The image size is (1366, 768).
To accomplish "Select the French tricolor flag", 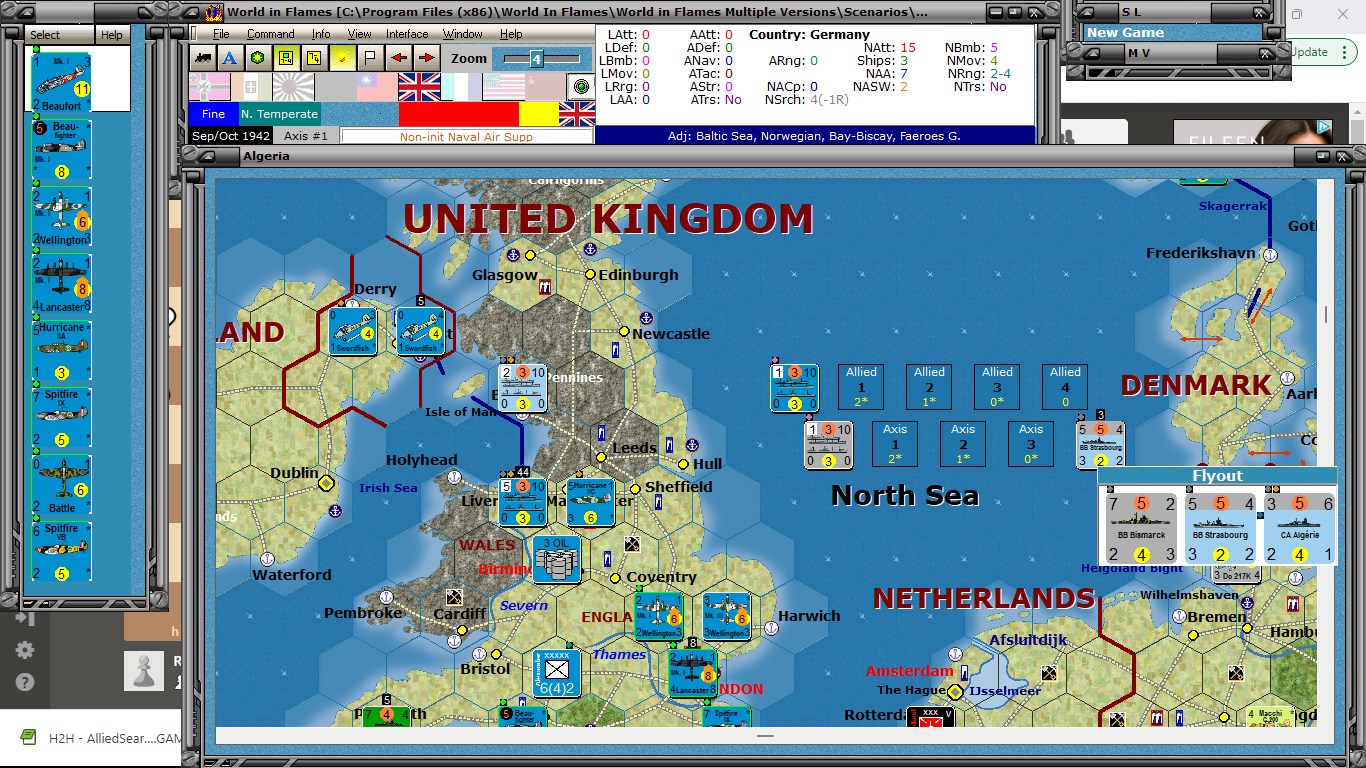I will pos(461,87).
